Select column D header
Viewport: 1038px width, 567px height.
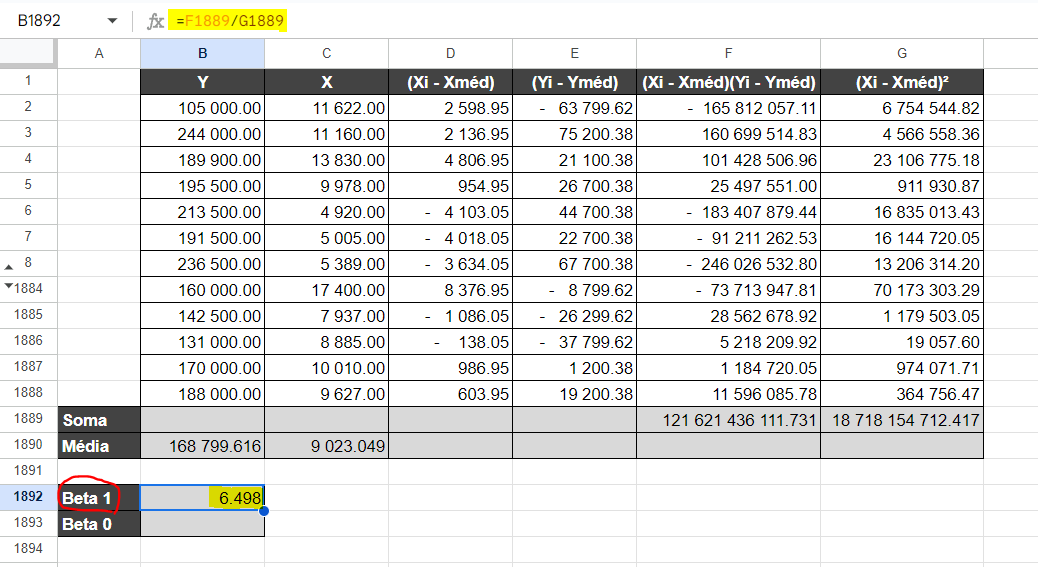coord(450,54)
